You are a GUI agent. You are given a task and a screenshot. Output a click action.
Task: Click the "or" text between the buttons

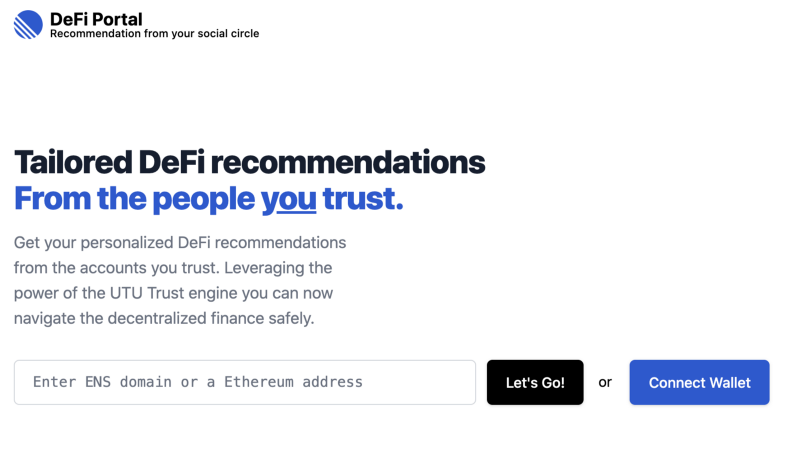click(605, 382)
